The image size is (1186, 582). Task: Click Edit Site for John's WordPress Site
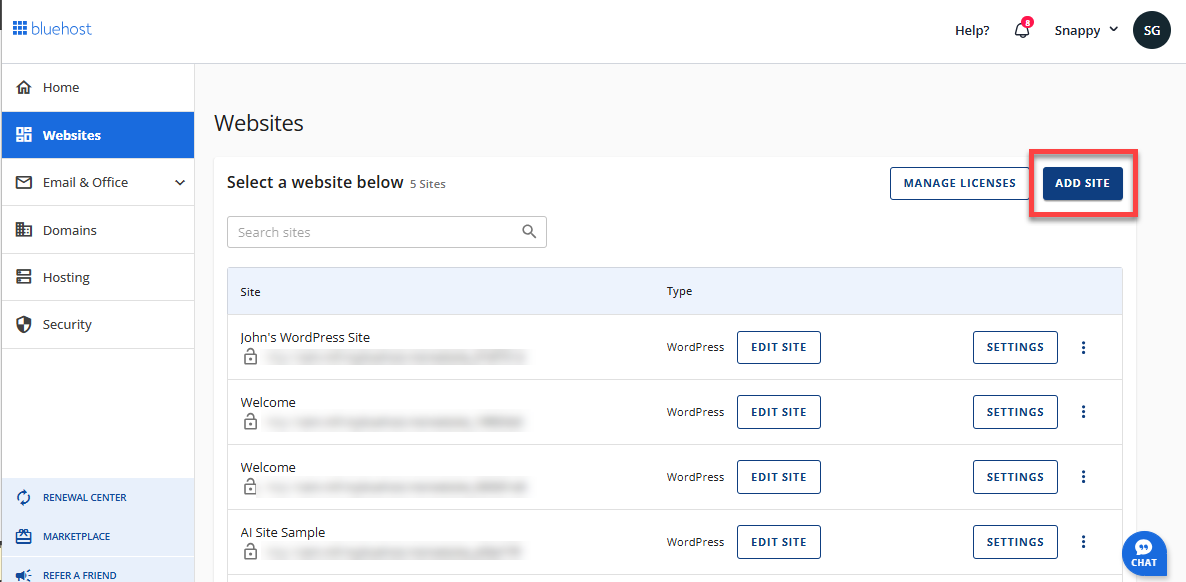[778, 347]
